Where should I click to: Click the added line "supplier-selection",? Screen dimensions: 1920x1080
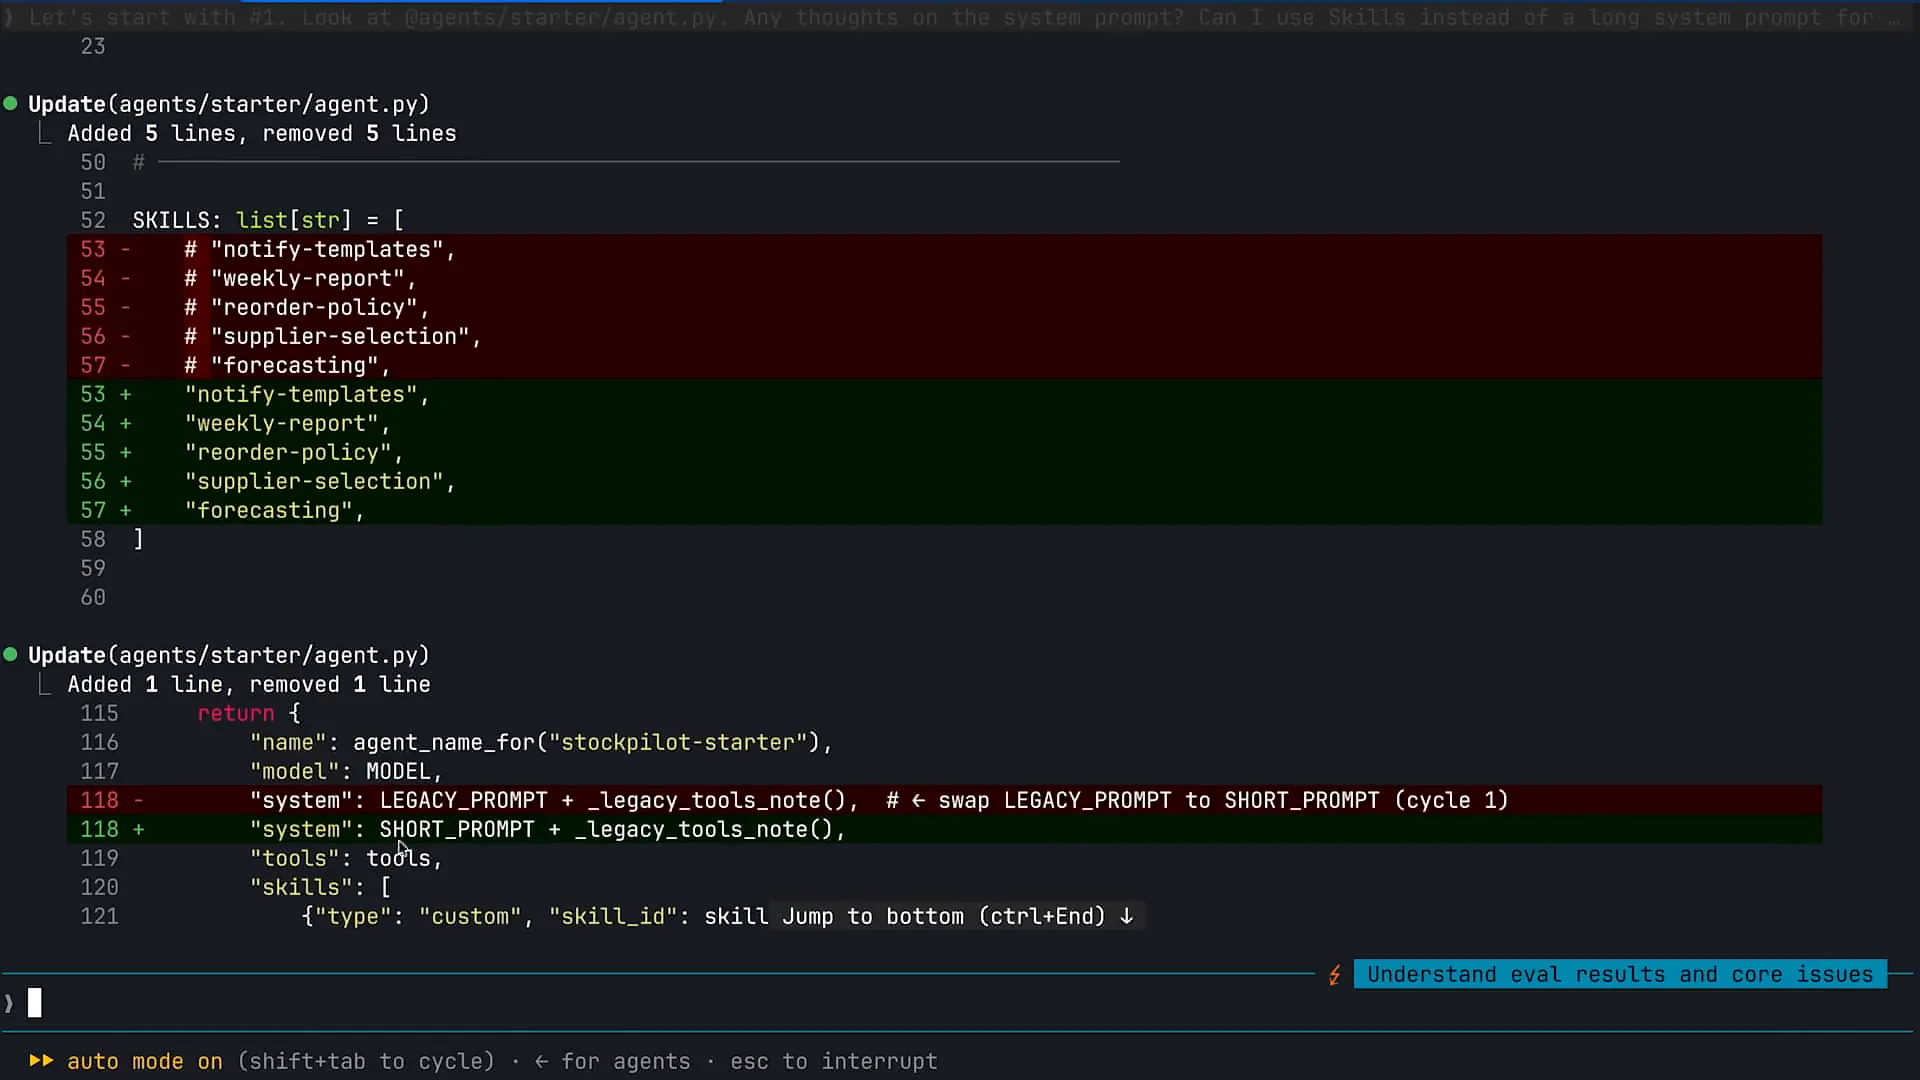(x=944, y=481)
